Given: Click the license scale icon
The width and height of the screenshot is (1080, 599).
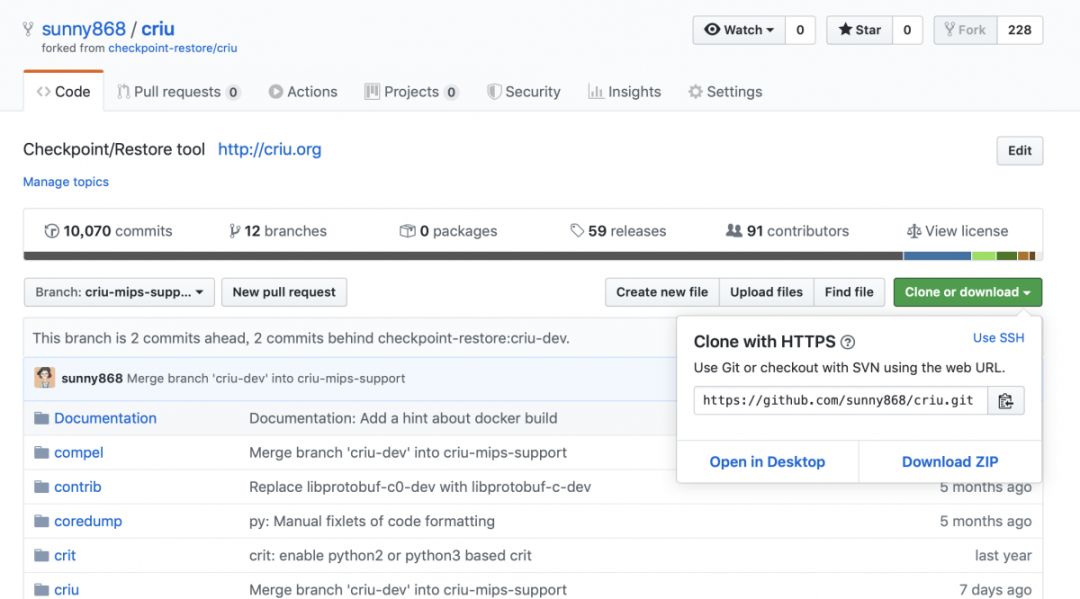Looking at the screenshot, I should coord(914,231).
